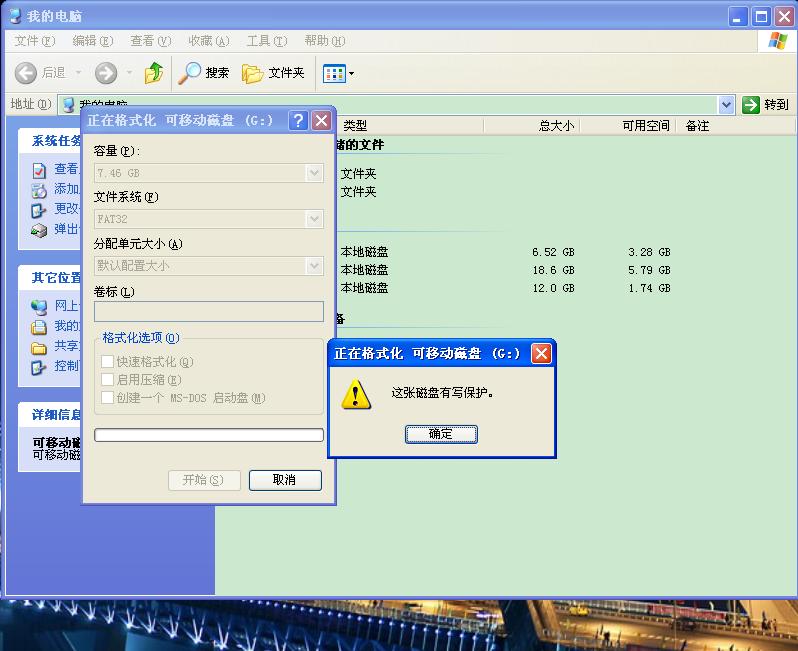This screenshot has height=651, width=798.
Task: Enable Quick Format (快速格式化) checkbox
Action: 108,362
